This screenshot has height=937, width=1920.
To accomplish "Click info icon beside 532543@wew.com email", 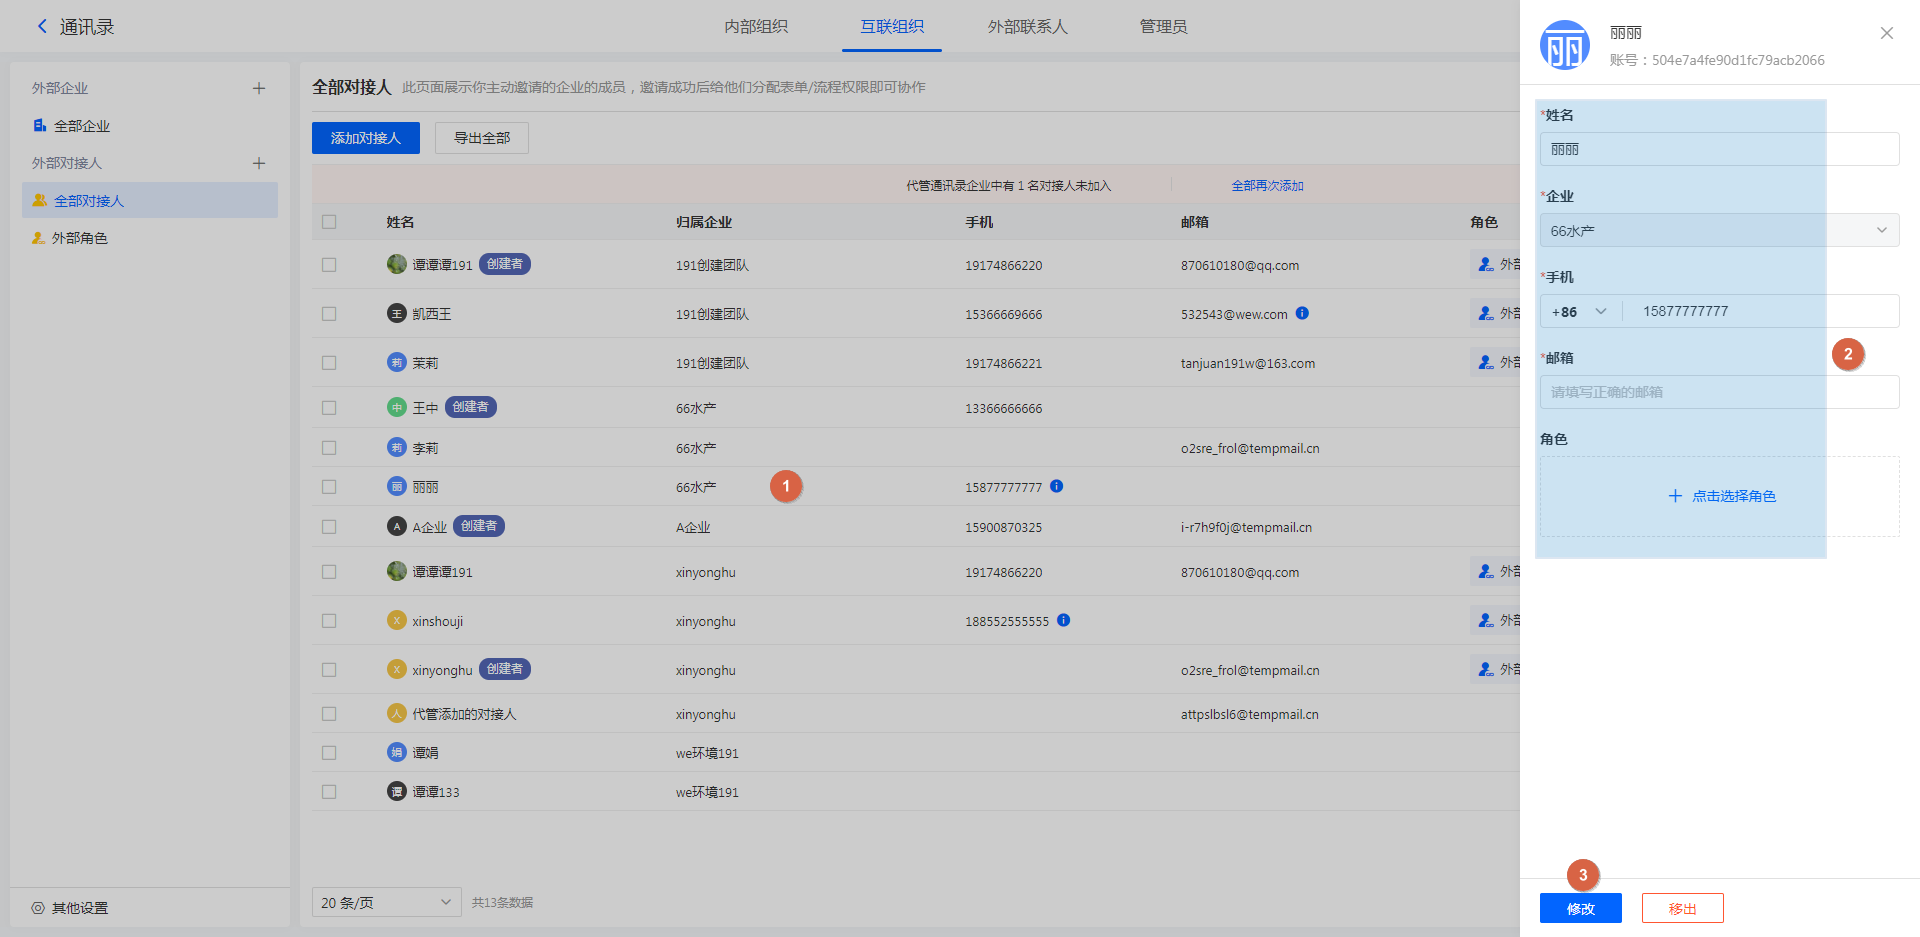I will (x=1302, y=313).
